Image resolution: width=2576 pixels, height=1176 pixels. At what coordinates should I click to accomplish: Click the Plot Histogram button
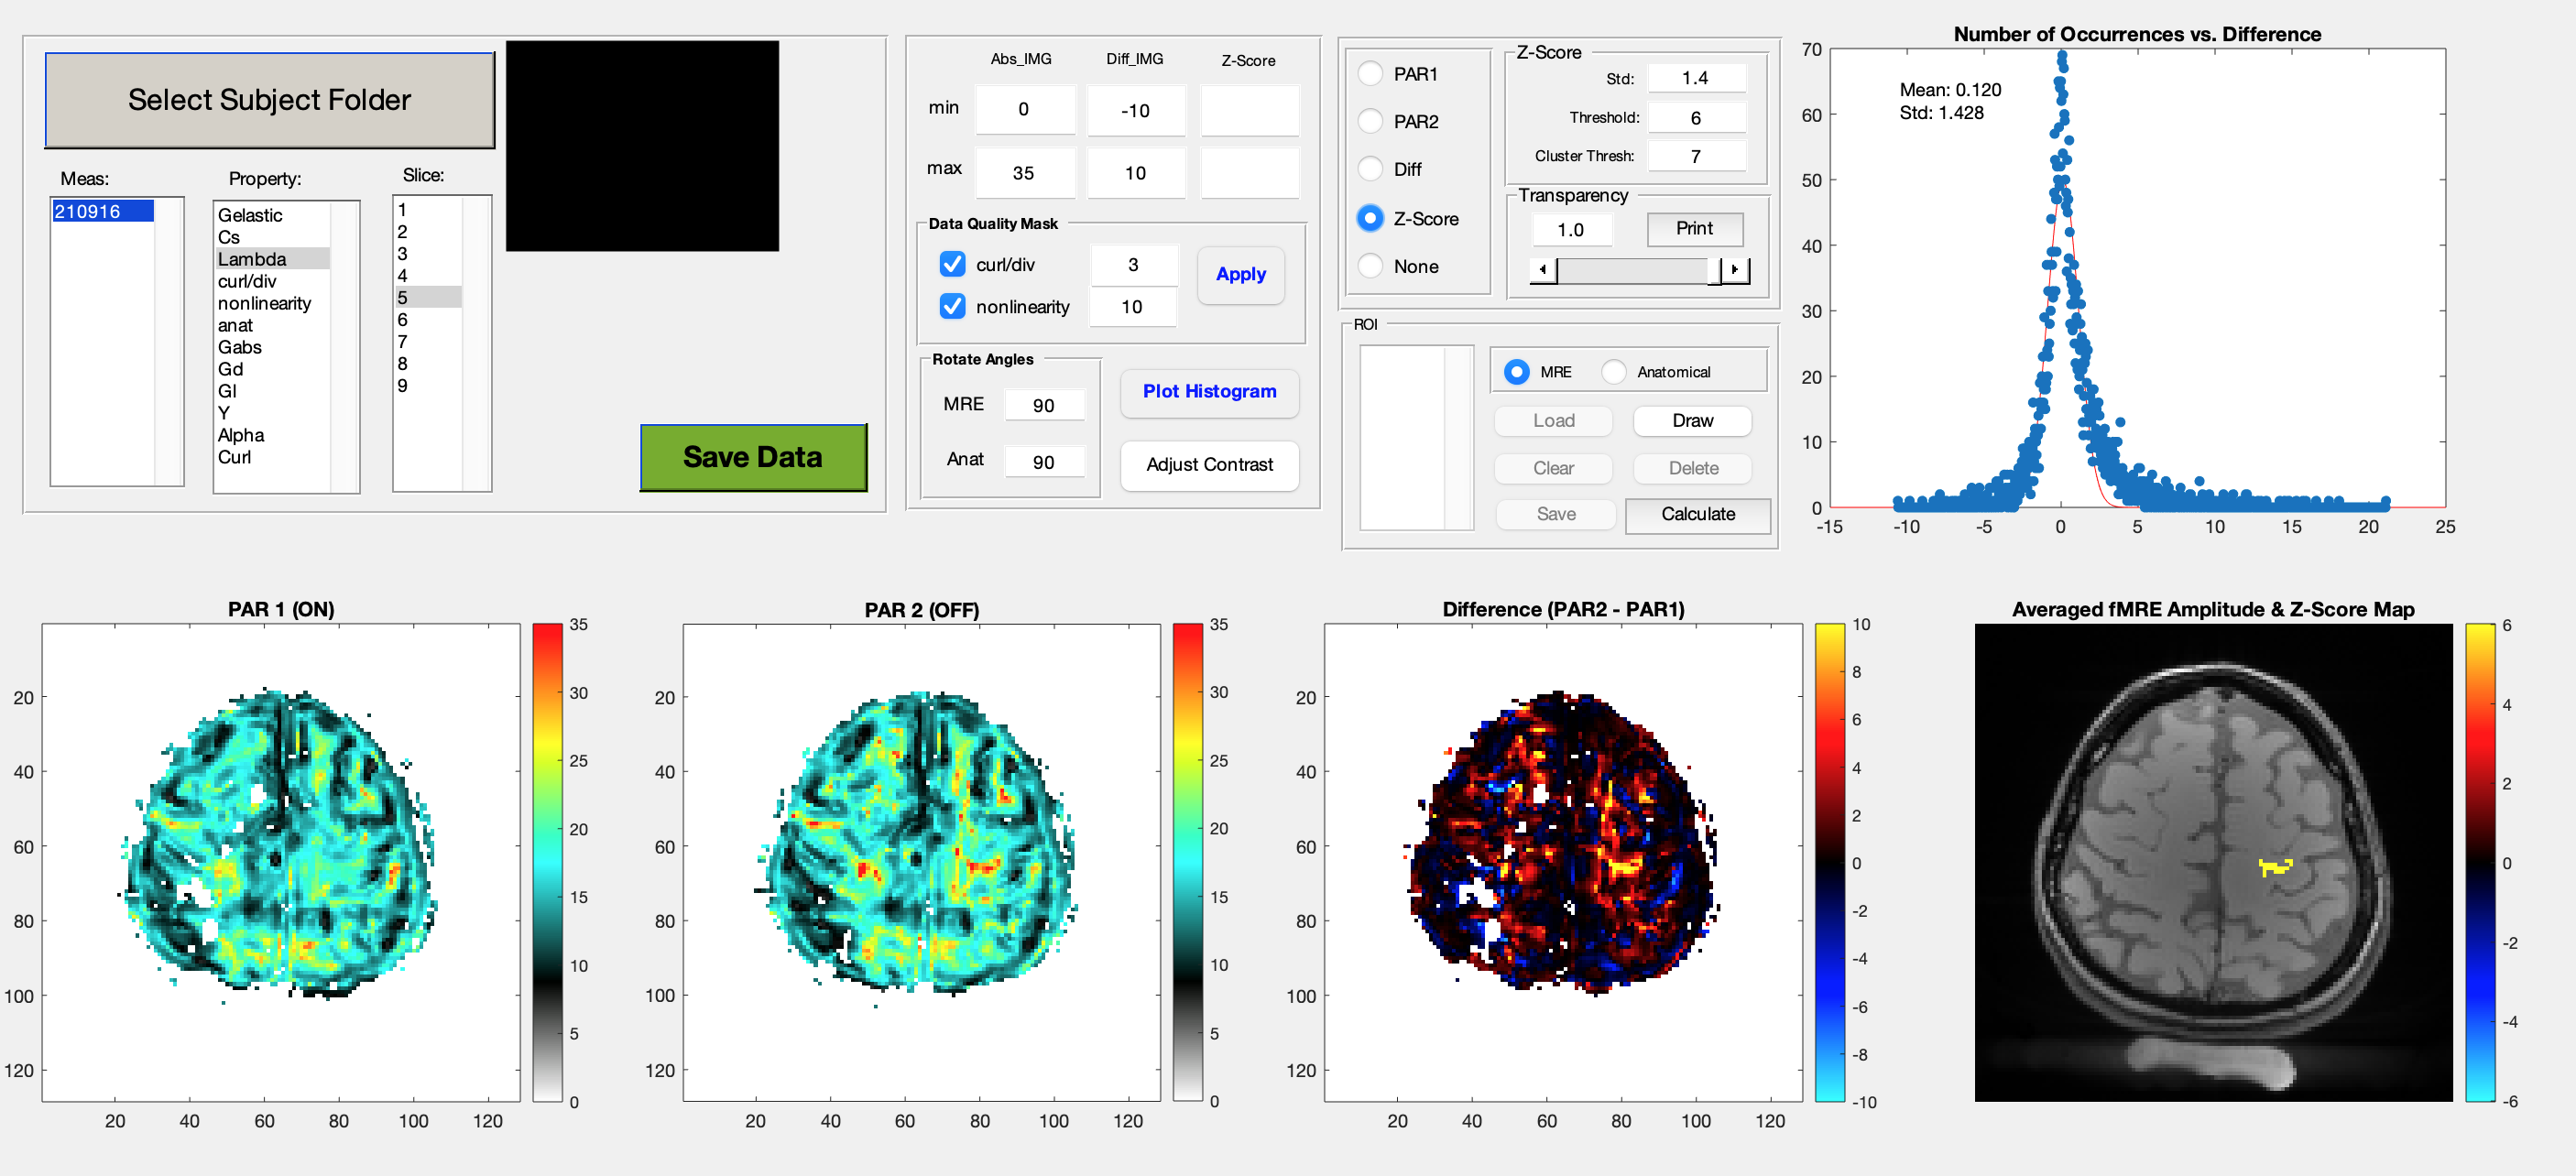coord(1209,391)
